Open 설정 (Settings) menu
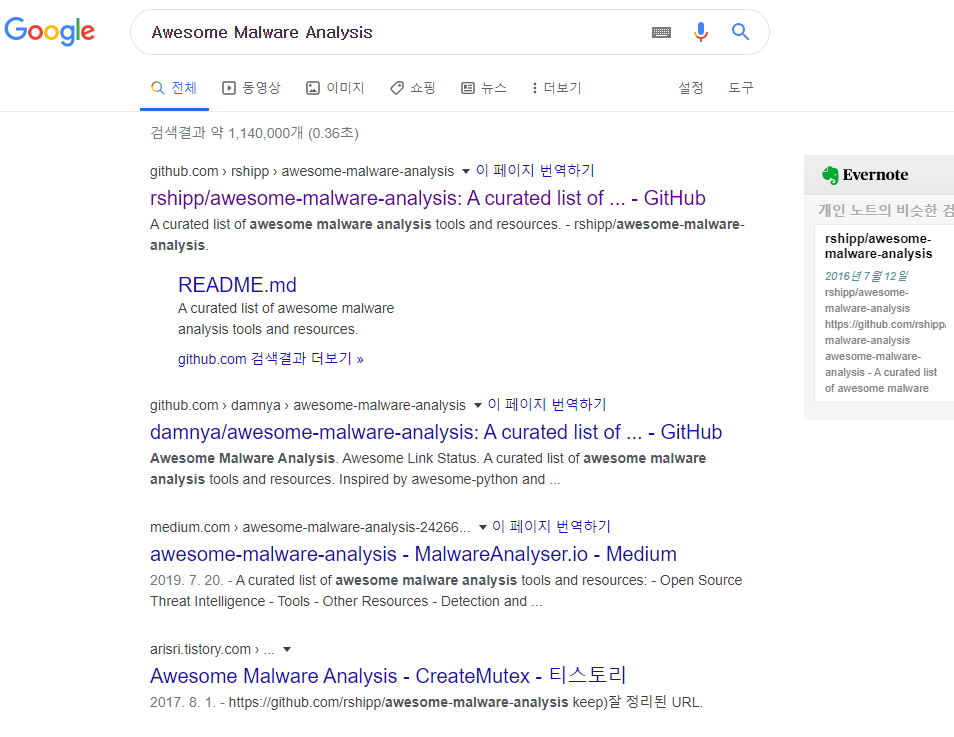 coord(691,88)
